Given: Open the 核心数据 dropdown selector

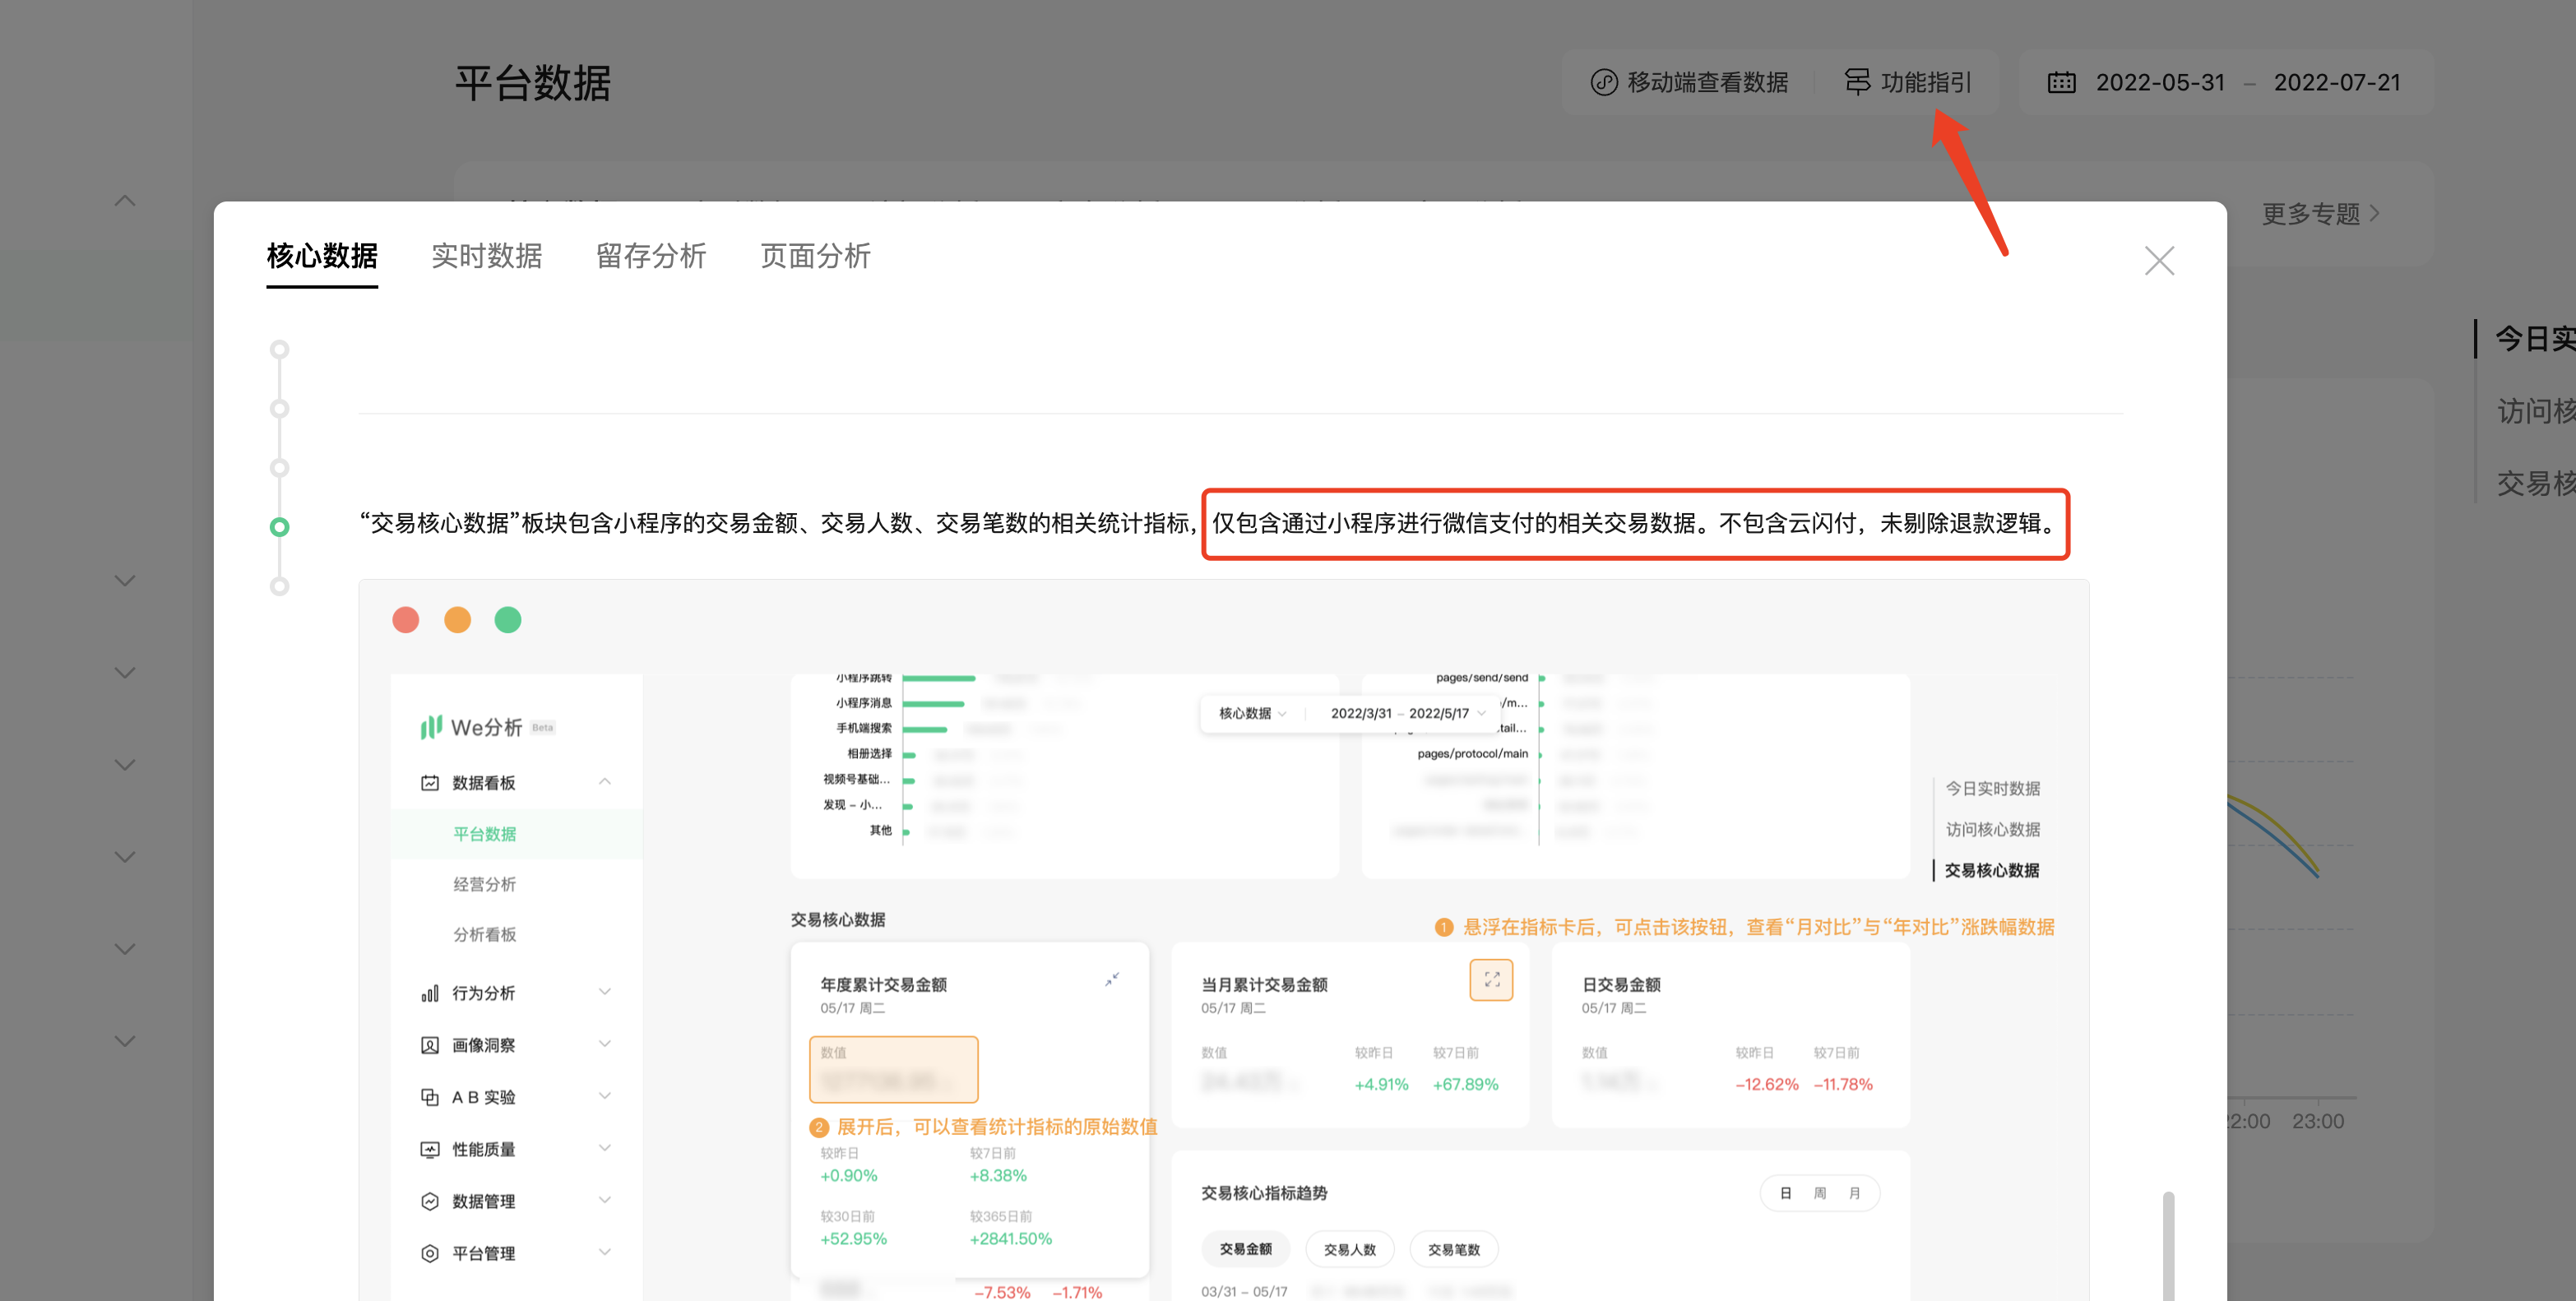Looking at the screenshot, I should click(x=1251, y=713).
